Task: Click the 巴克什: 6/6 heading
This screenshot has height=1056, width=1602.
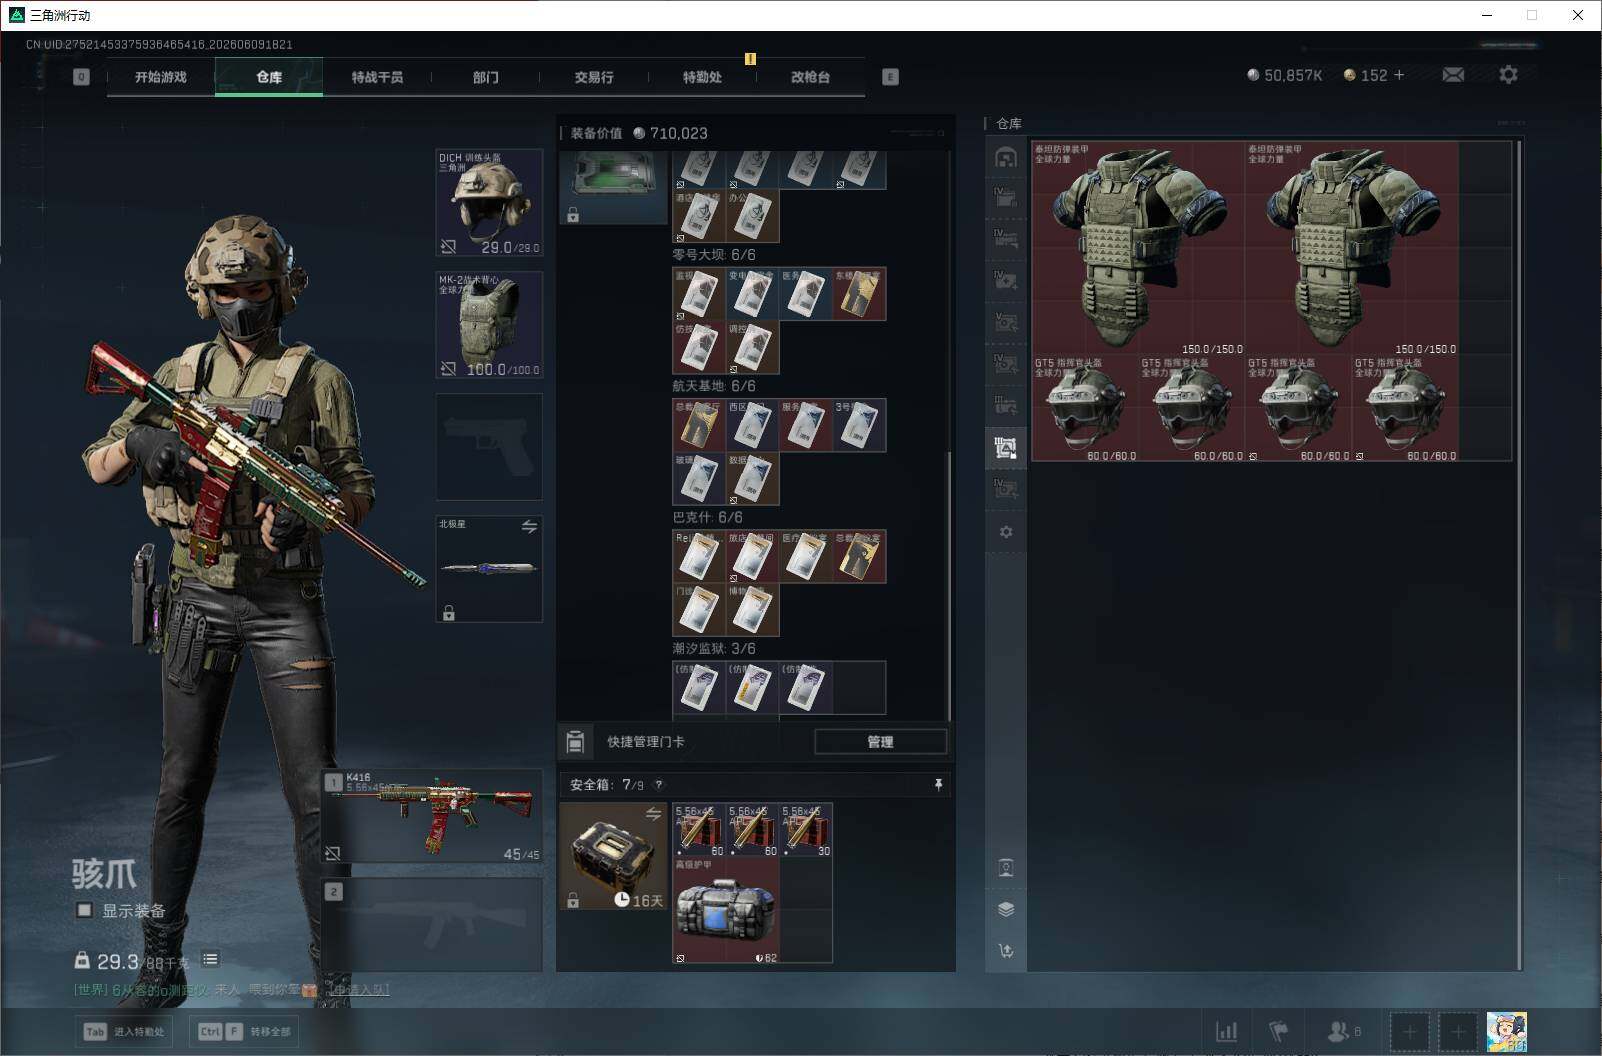Action: (708, 518)
